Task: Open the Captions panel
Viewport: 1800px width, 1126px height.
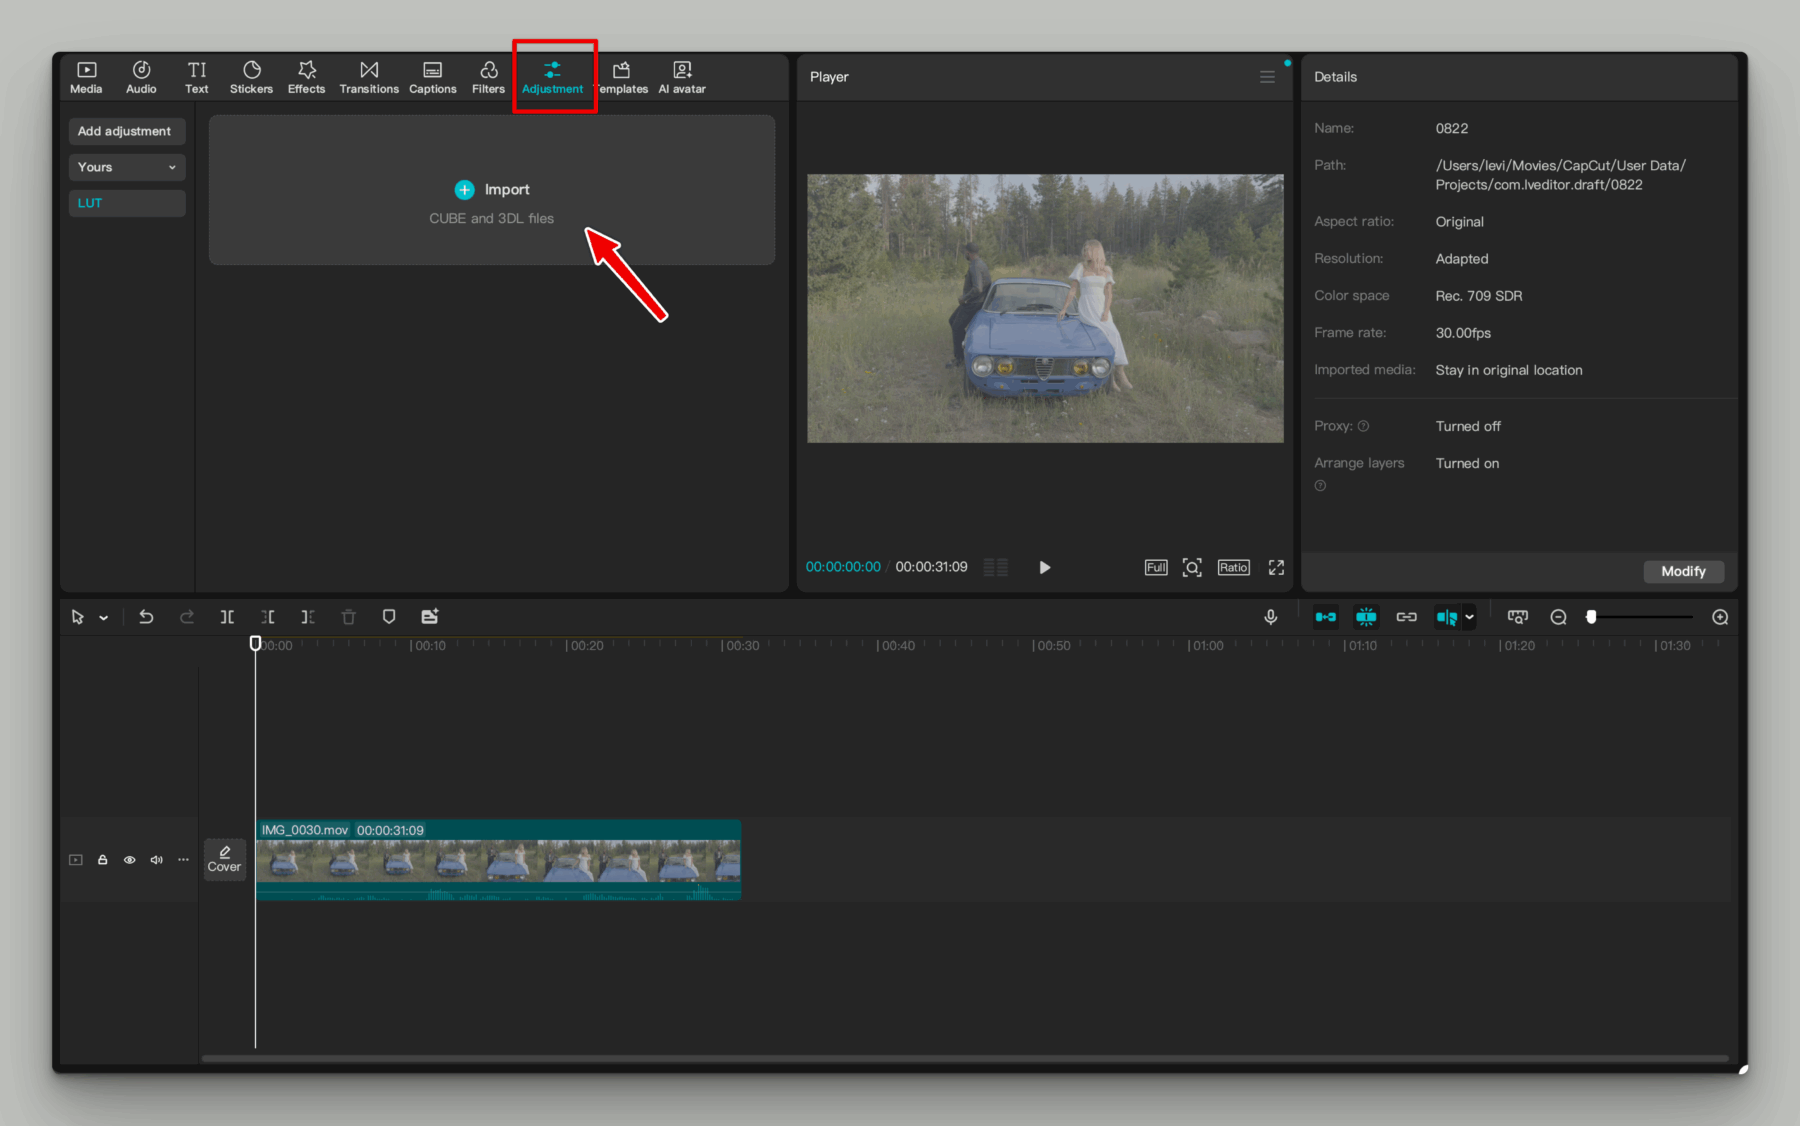Action: pyautogui.click(x=433, y=76)
